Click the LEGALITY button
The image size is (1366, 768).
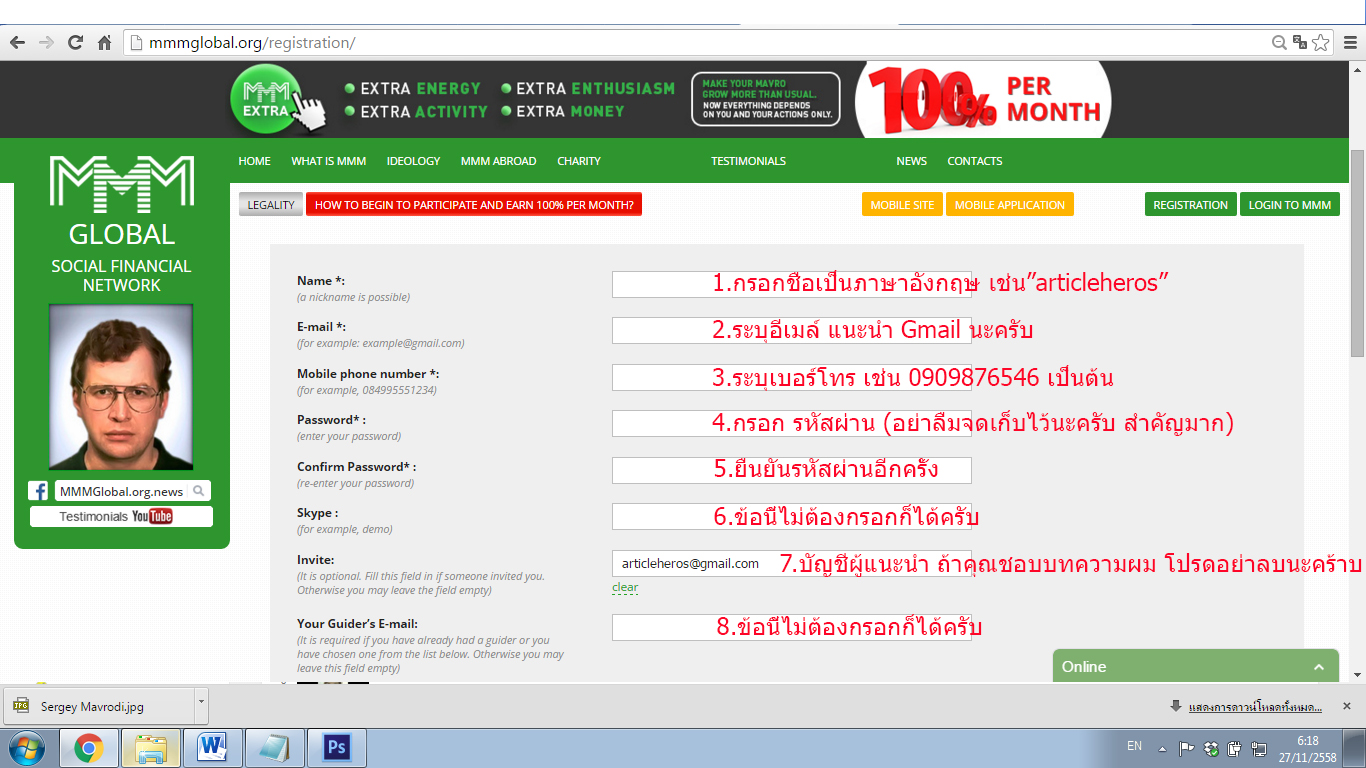click(271, 205)
